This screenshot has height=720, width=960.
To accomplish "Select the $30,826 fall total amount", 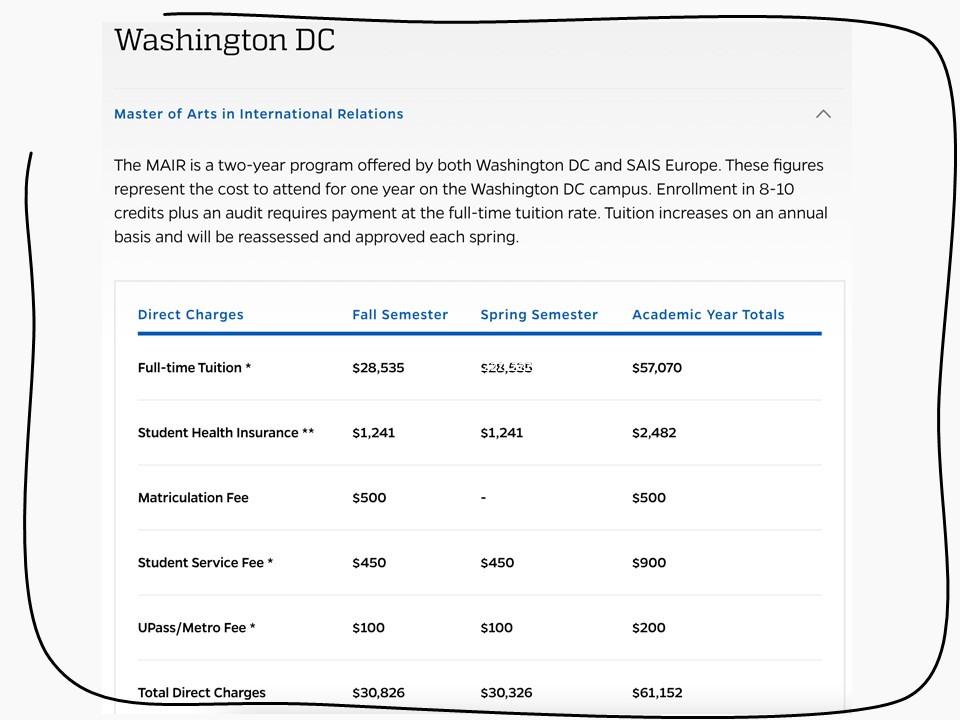I will click(x=378, y=693).
